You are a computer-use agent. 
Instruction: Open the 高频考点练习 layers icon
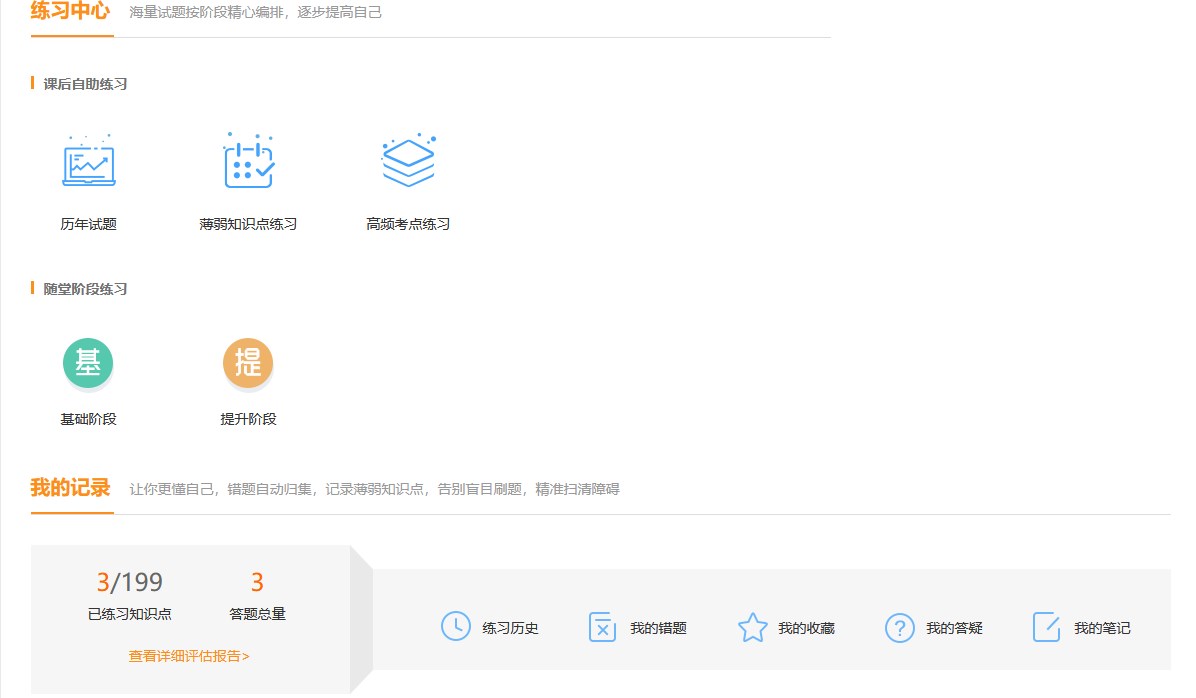pyautogui.click(x=408, y=160)
